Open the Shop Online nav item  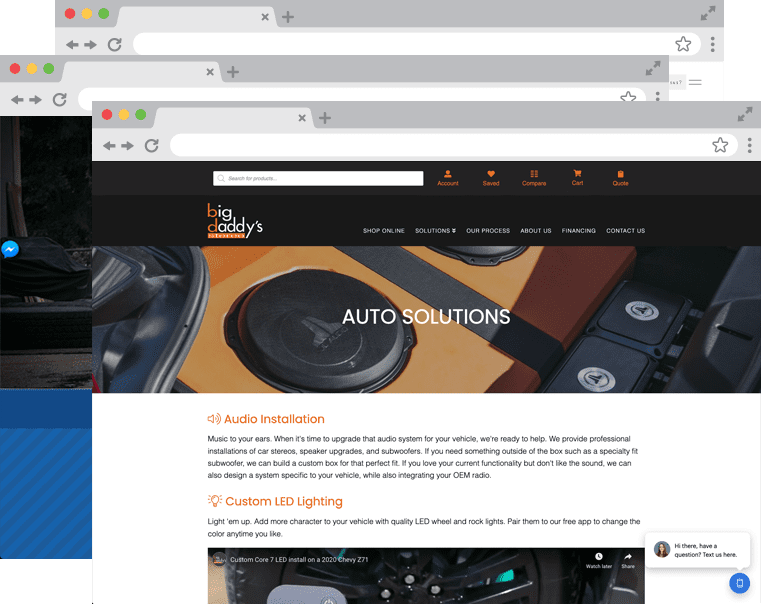click(384, 231)
